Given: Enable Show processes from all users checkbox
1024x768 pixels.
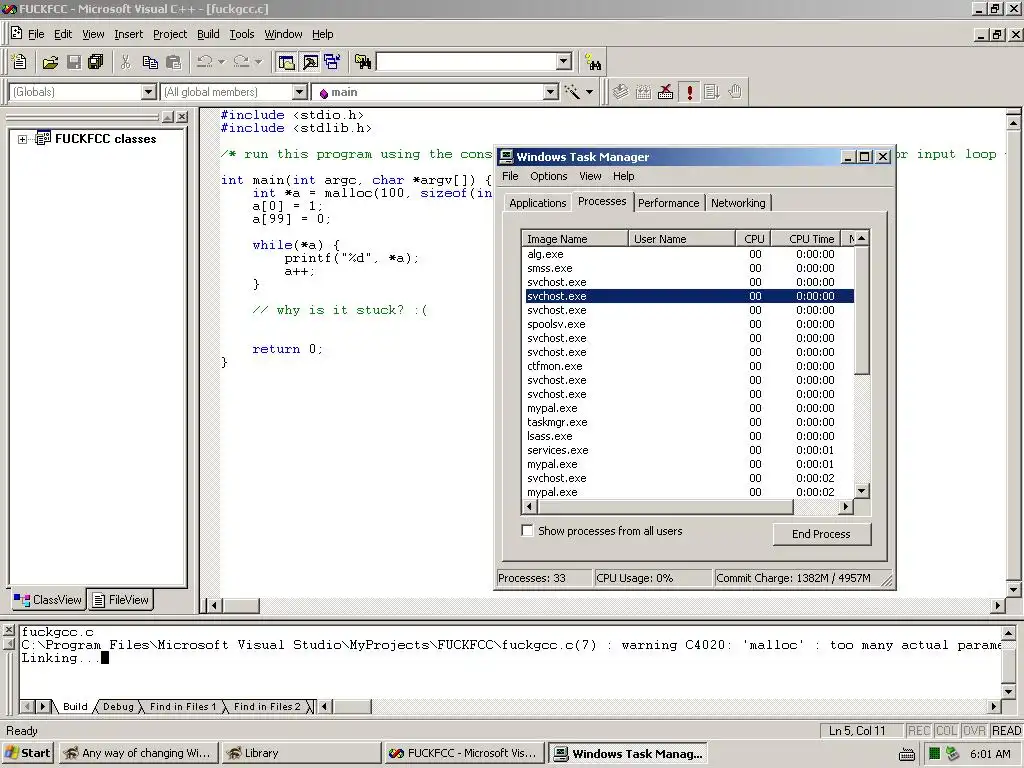Looking at the screenshot, I should pyautogui.click(x=527, y=530).
